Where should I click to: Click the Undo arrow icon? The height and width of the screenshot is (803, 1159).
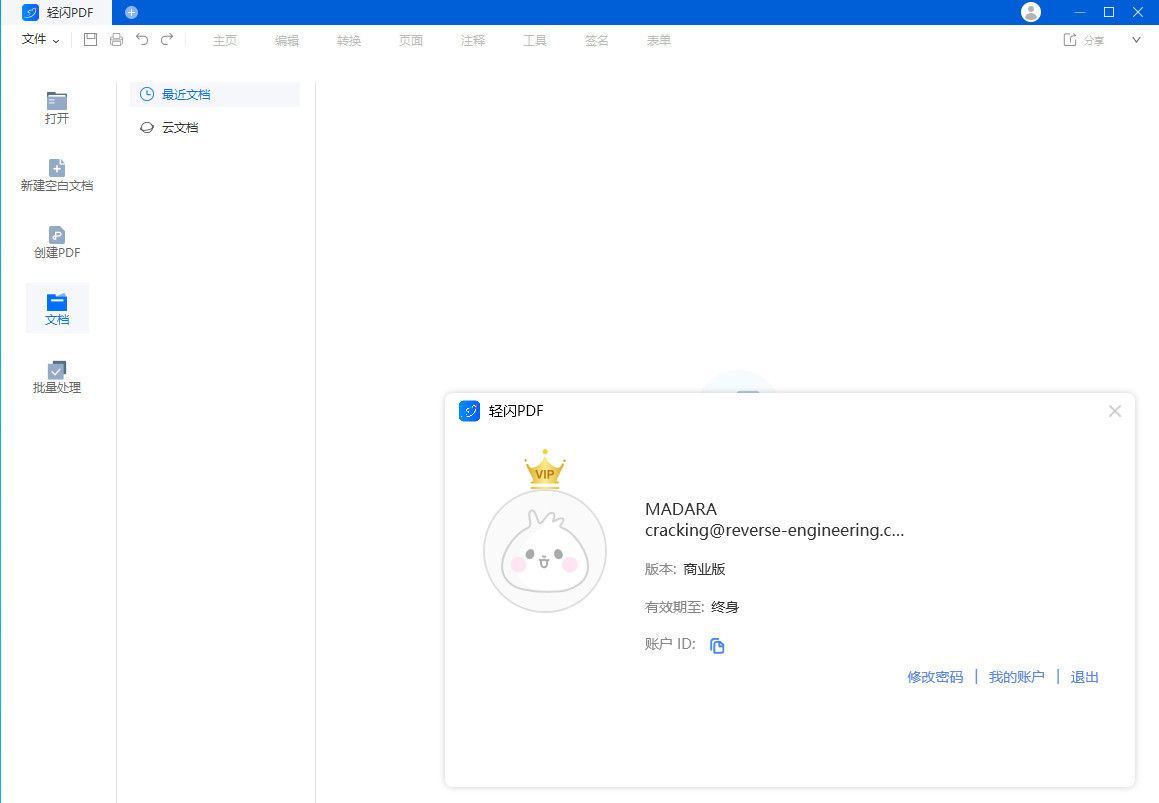point(142,40)
